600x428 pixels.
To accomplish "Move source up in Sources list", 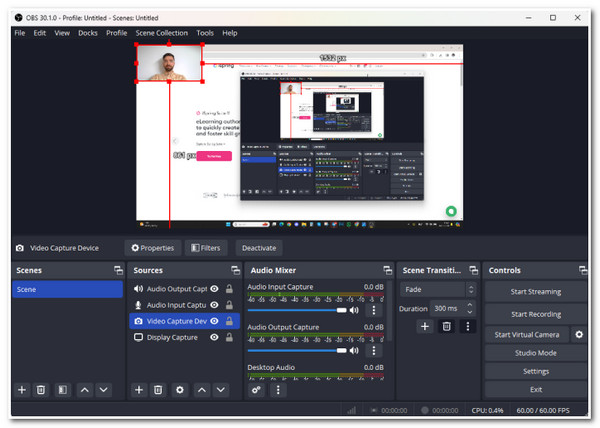I will (x=202, y=390).
